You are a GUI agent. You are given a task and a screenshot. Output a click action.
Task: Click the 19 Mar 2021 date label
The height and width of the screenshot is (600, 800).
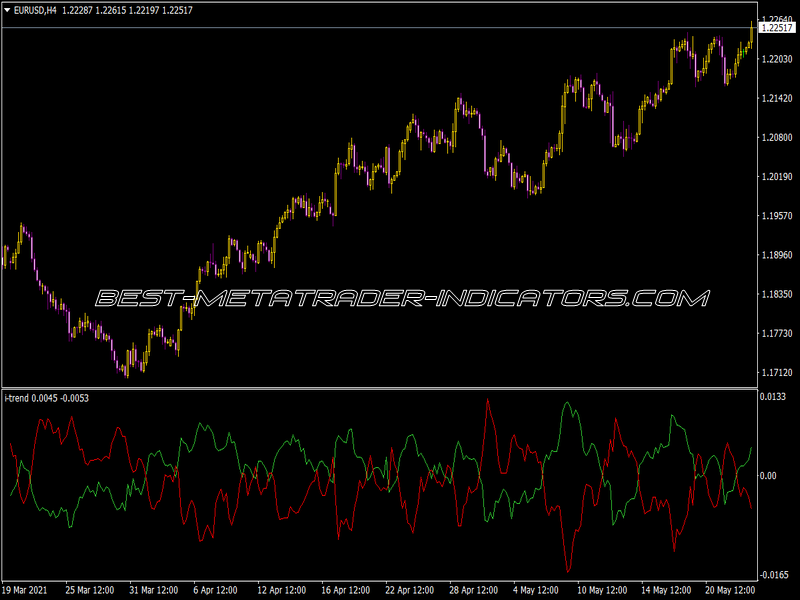pos(25,590)
